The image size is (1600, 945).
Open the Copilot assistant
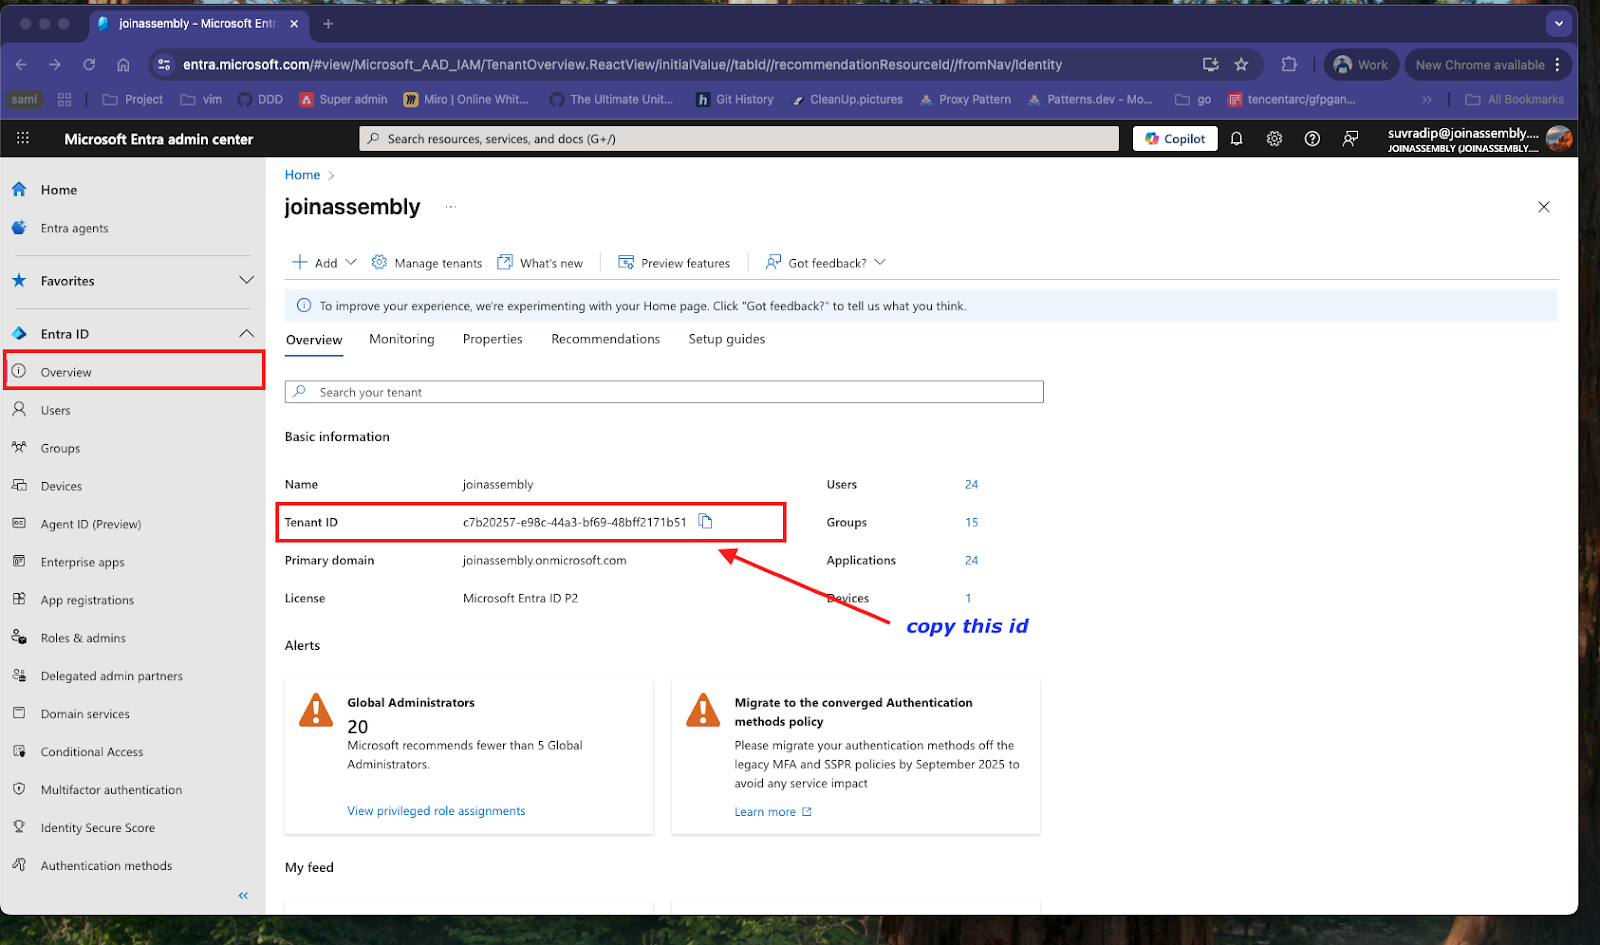click(1175, 139)
